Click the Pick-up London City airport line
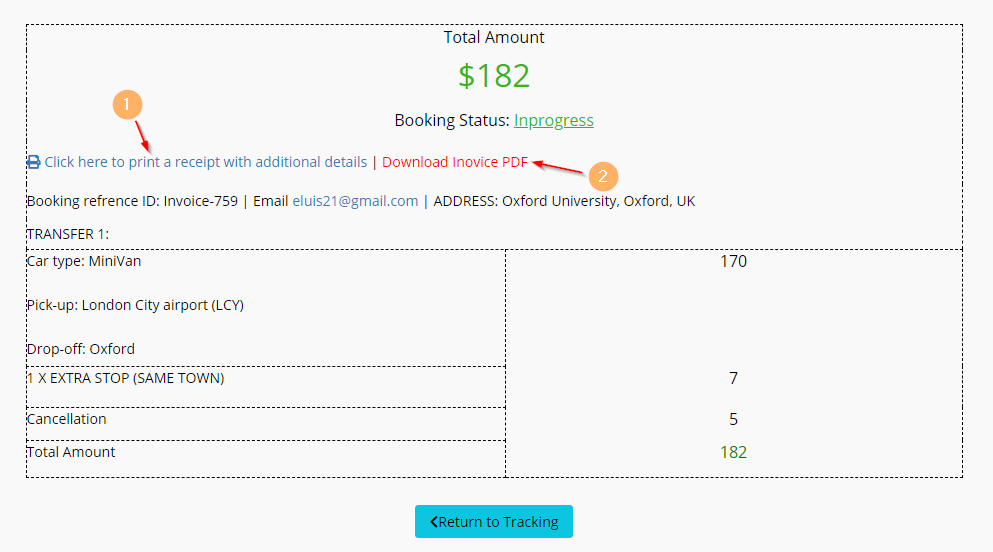The image size is (993, 552). click(135, 305)
